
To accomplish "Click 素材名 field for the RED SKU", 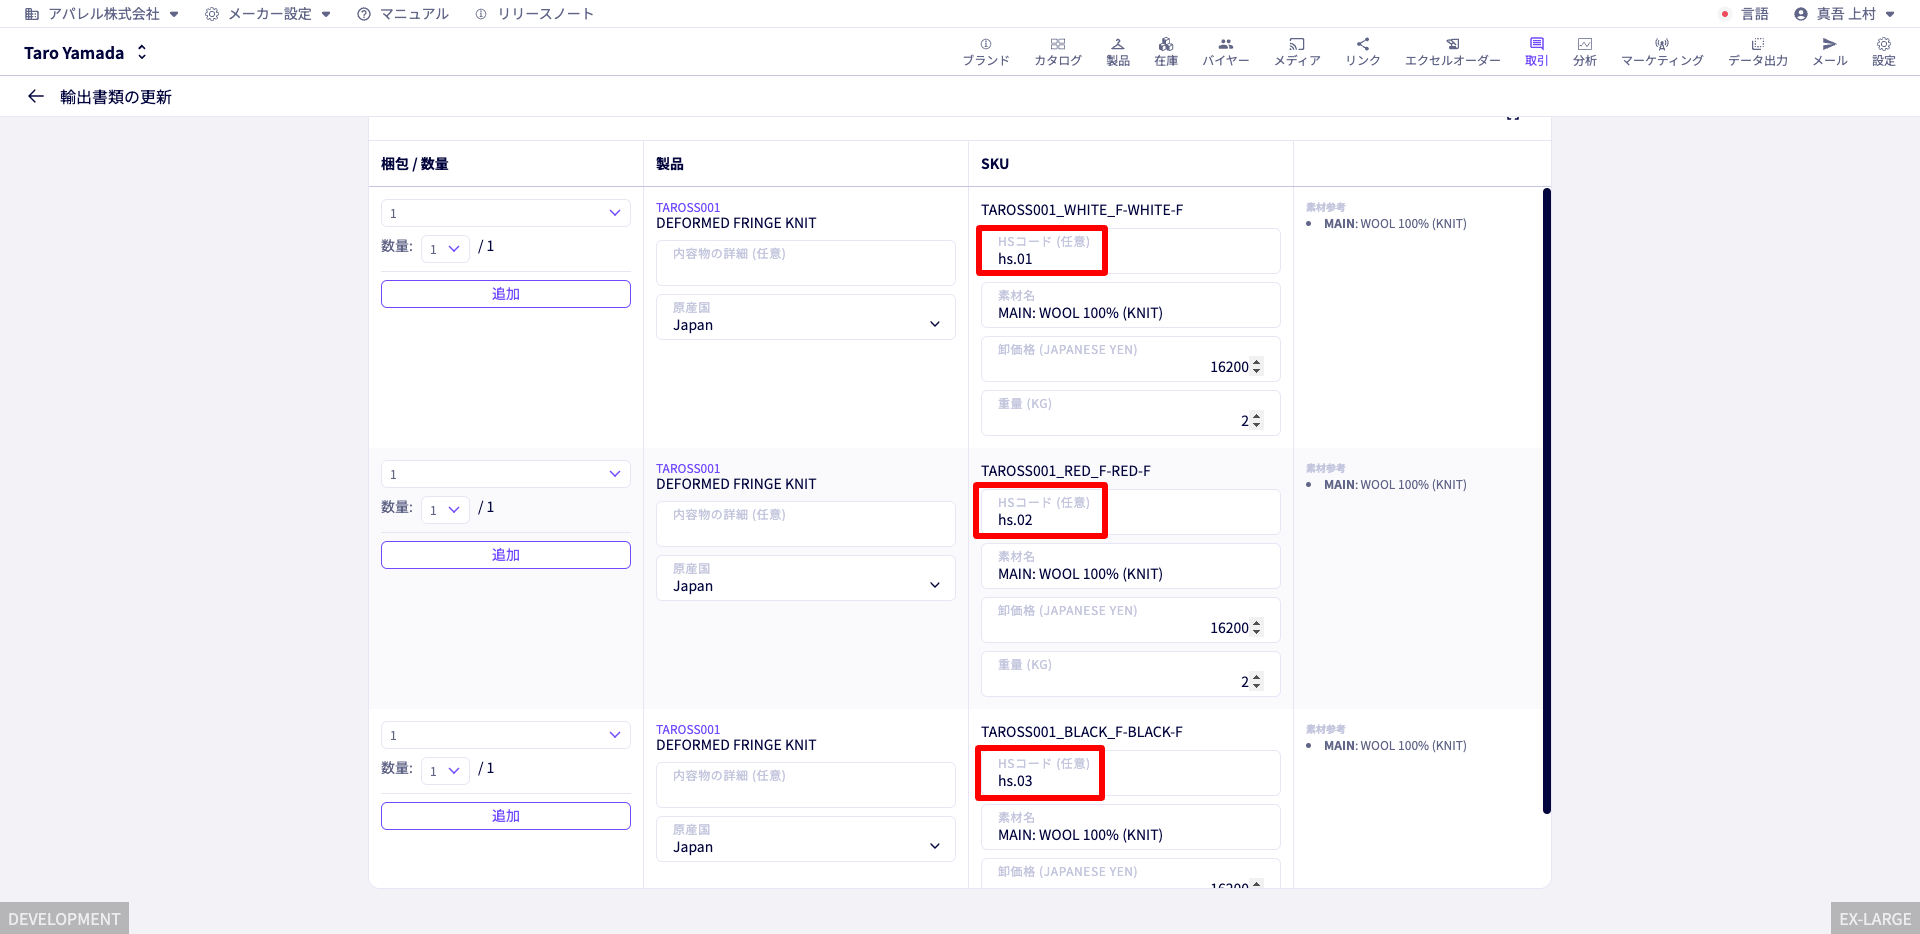I will 1131,566.
